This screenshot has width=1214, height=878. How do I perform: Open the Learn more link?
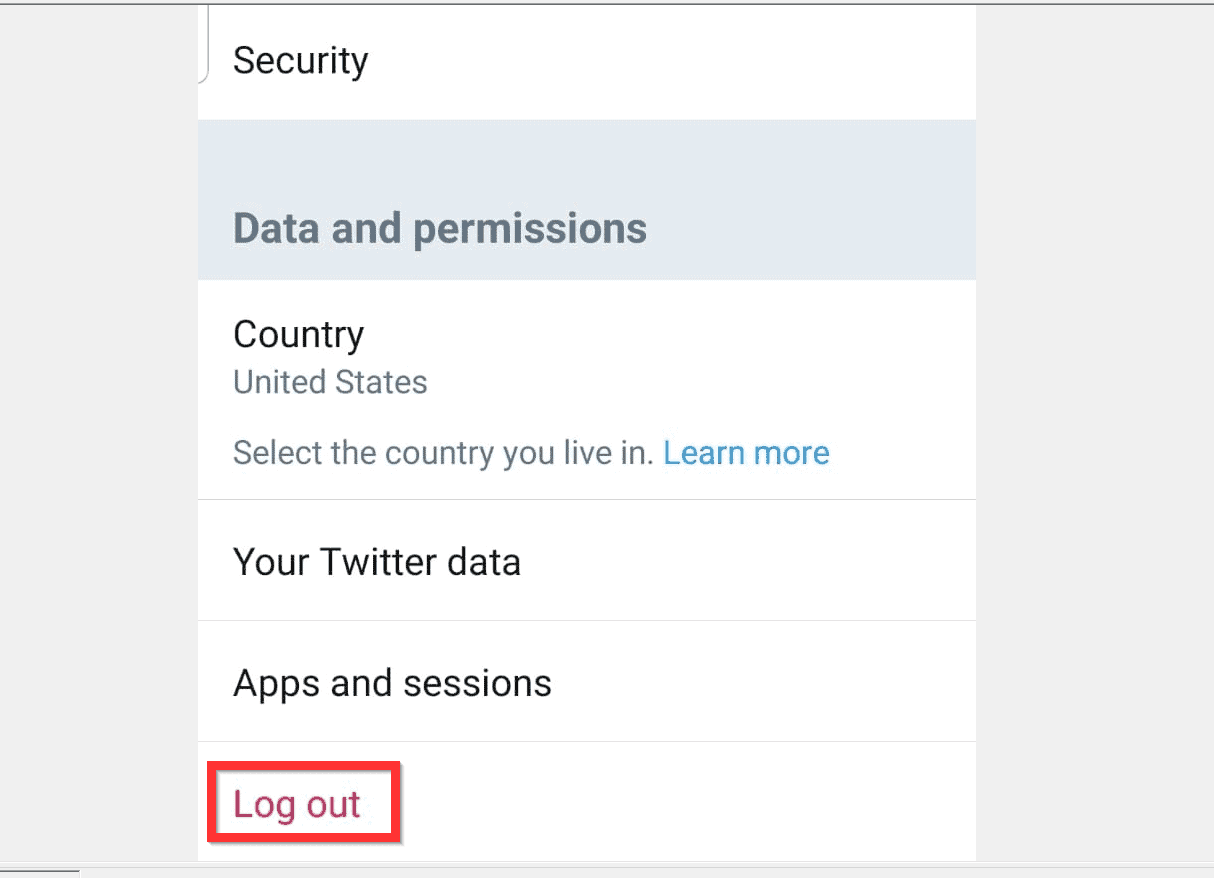746,452
